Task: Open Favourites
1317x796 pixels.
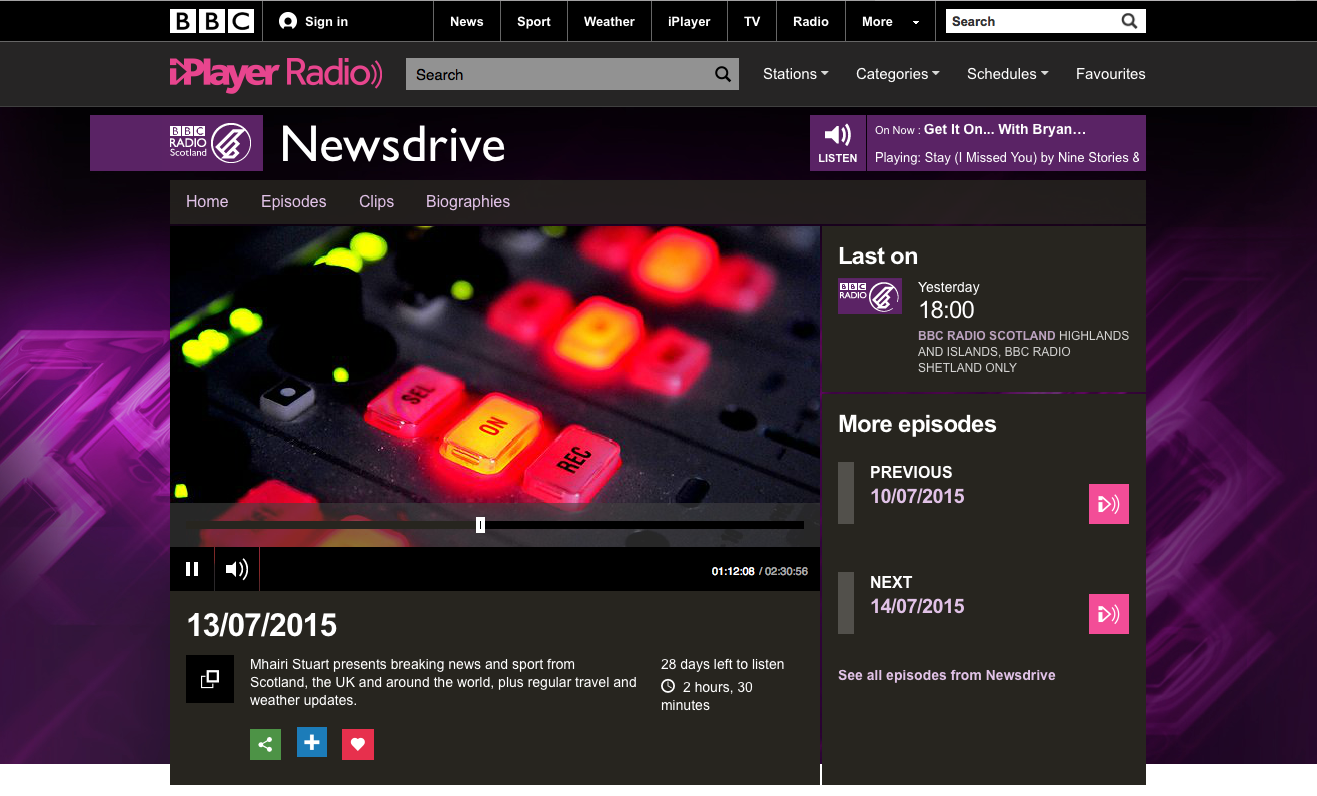Action: click(x=1111, y=74)
